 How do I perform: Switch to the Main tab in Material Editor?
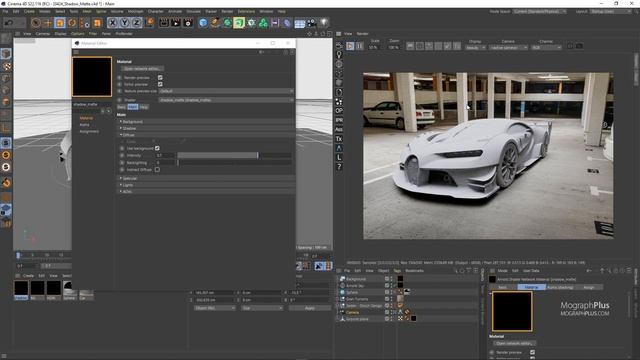(133, 107)
